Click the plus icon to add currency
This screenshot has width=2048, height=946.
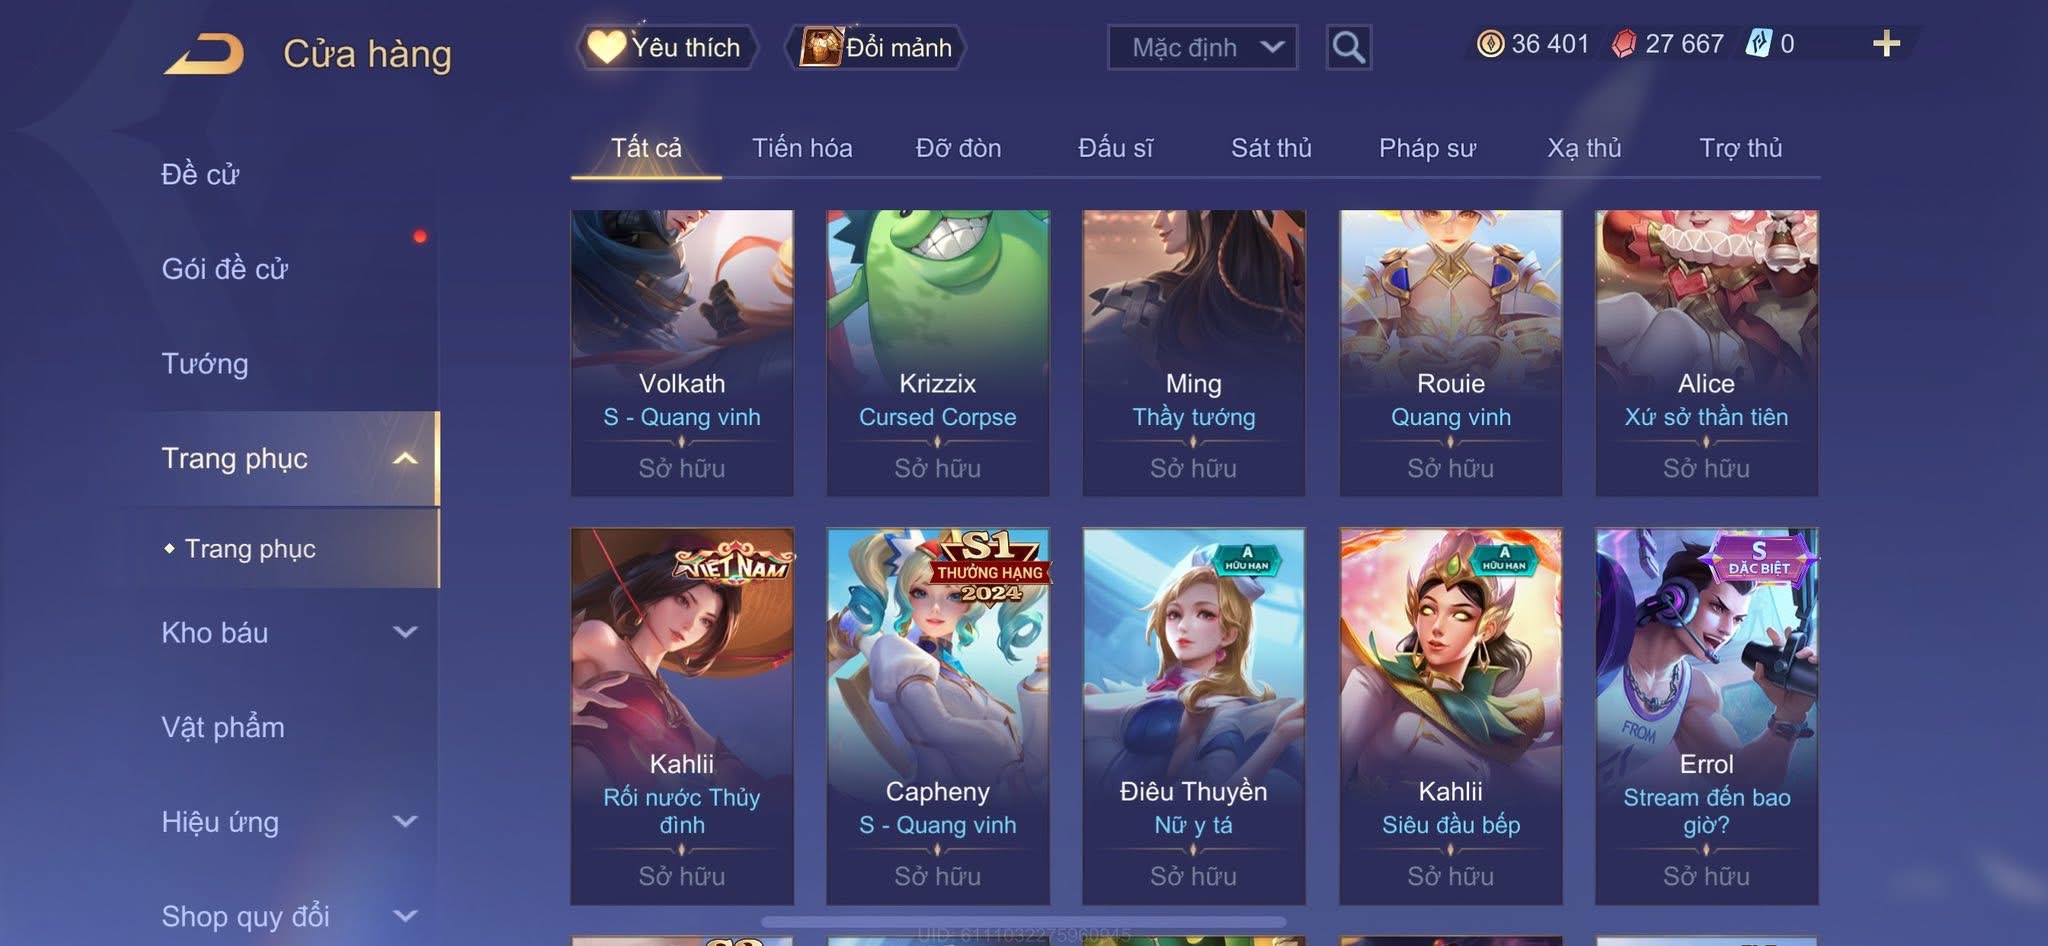[1886, 44]
